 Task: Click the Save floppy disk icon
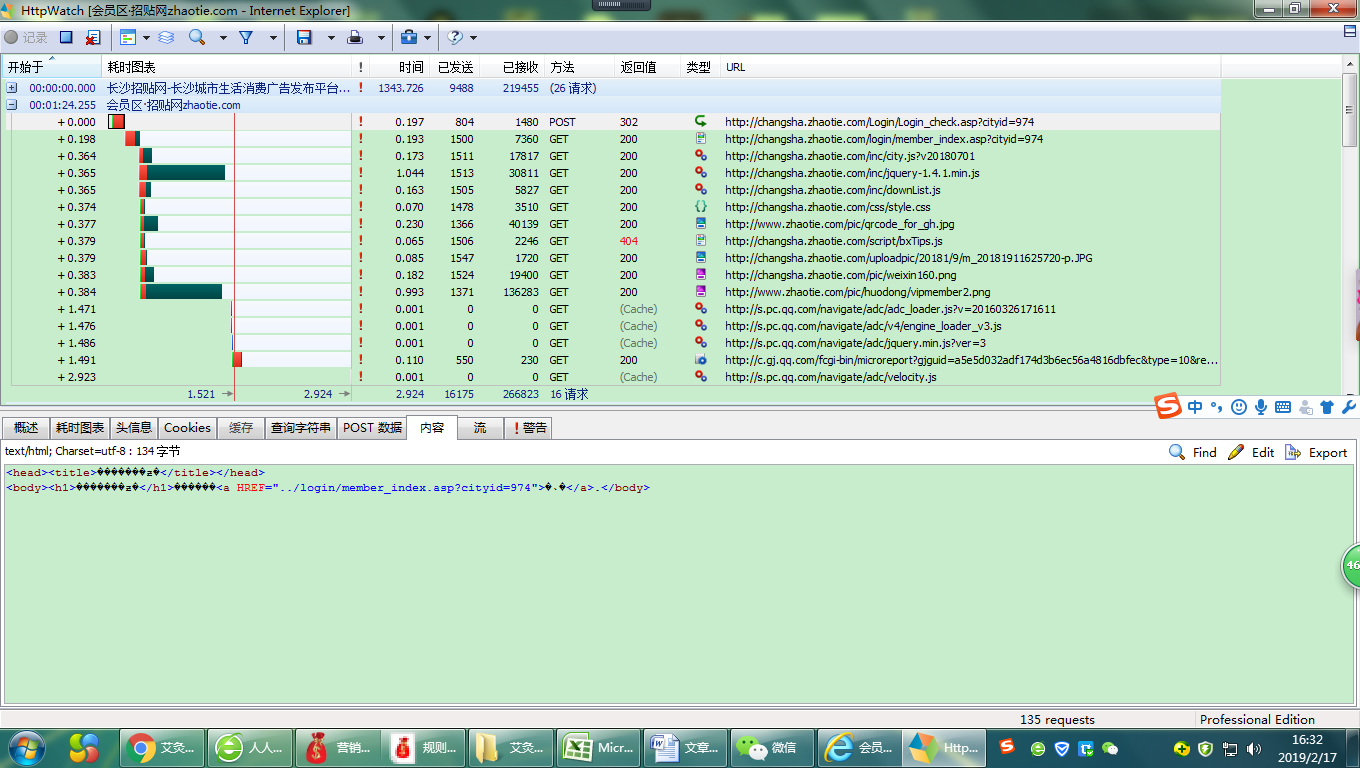(x=304, y=38)
